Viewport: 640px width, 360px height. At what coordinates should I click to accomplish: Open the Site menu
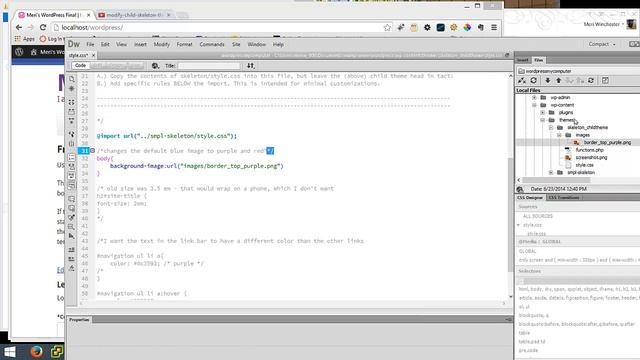(236, 44)
